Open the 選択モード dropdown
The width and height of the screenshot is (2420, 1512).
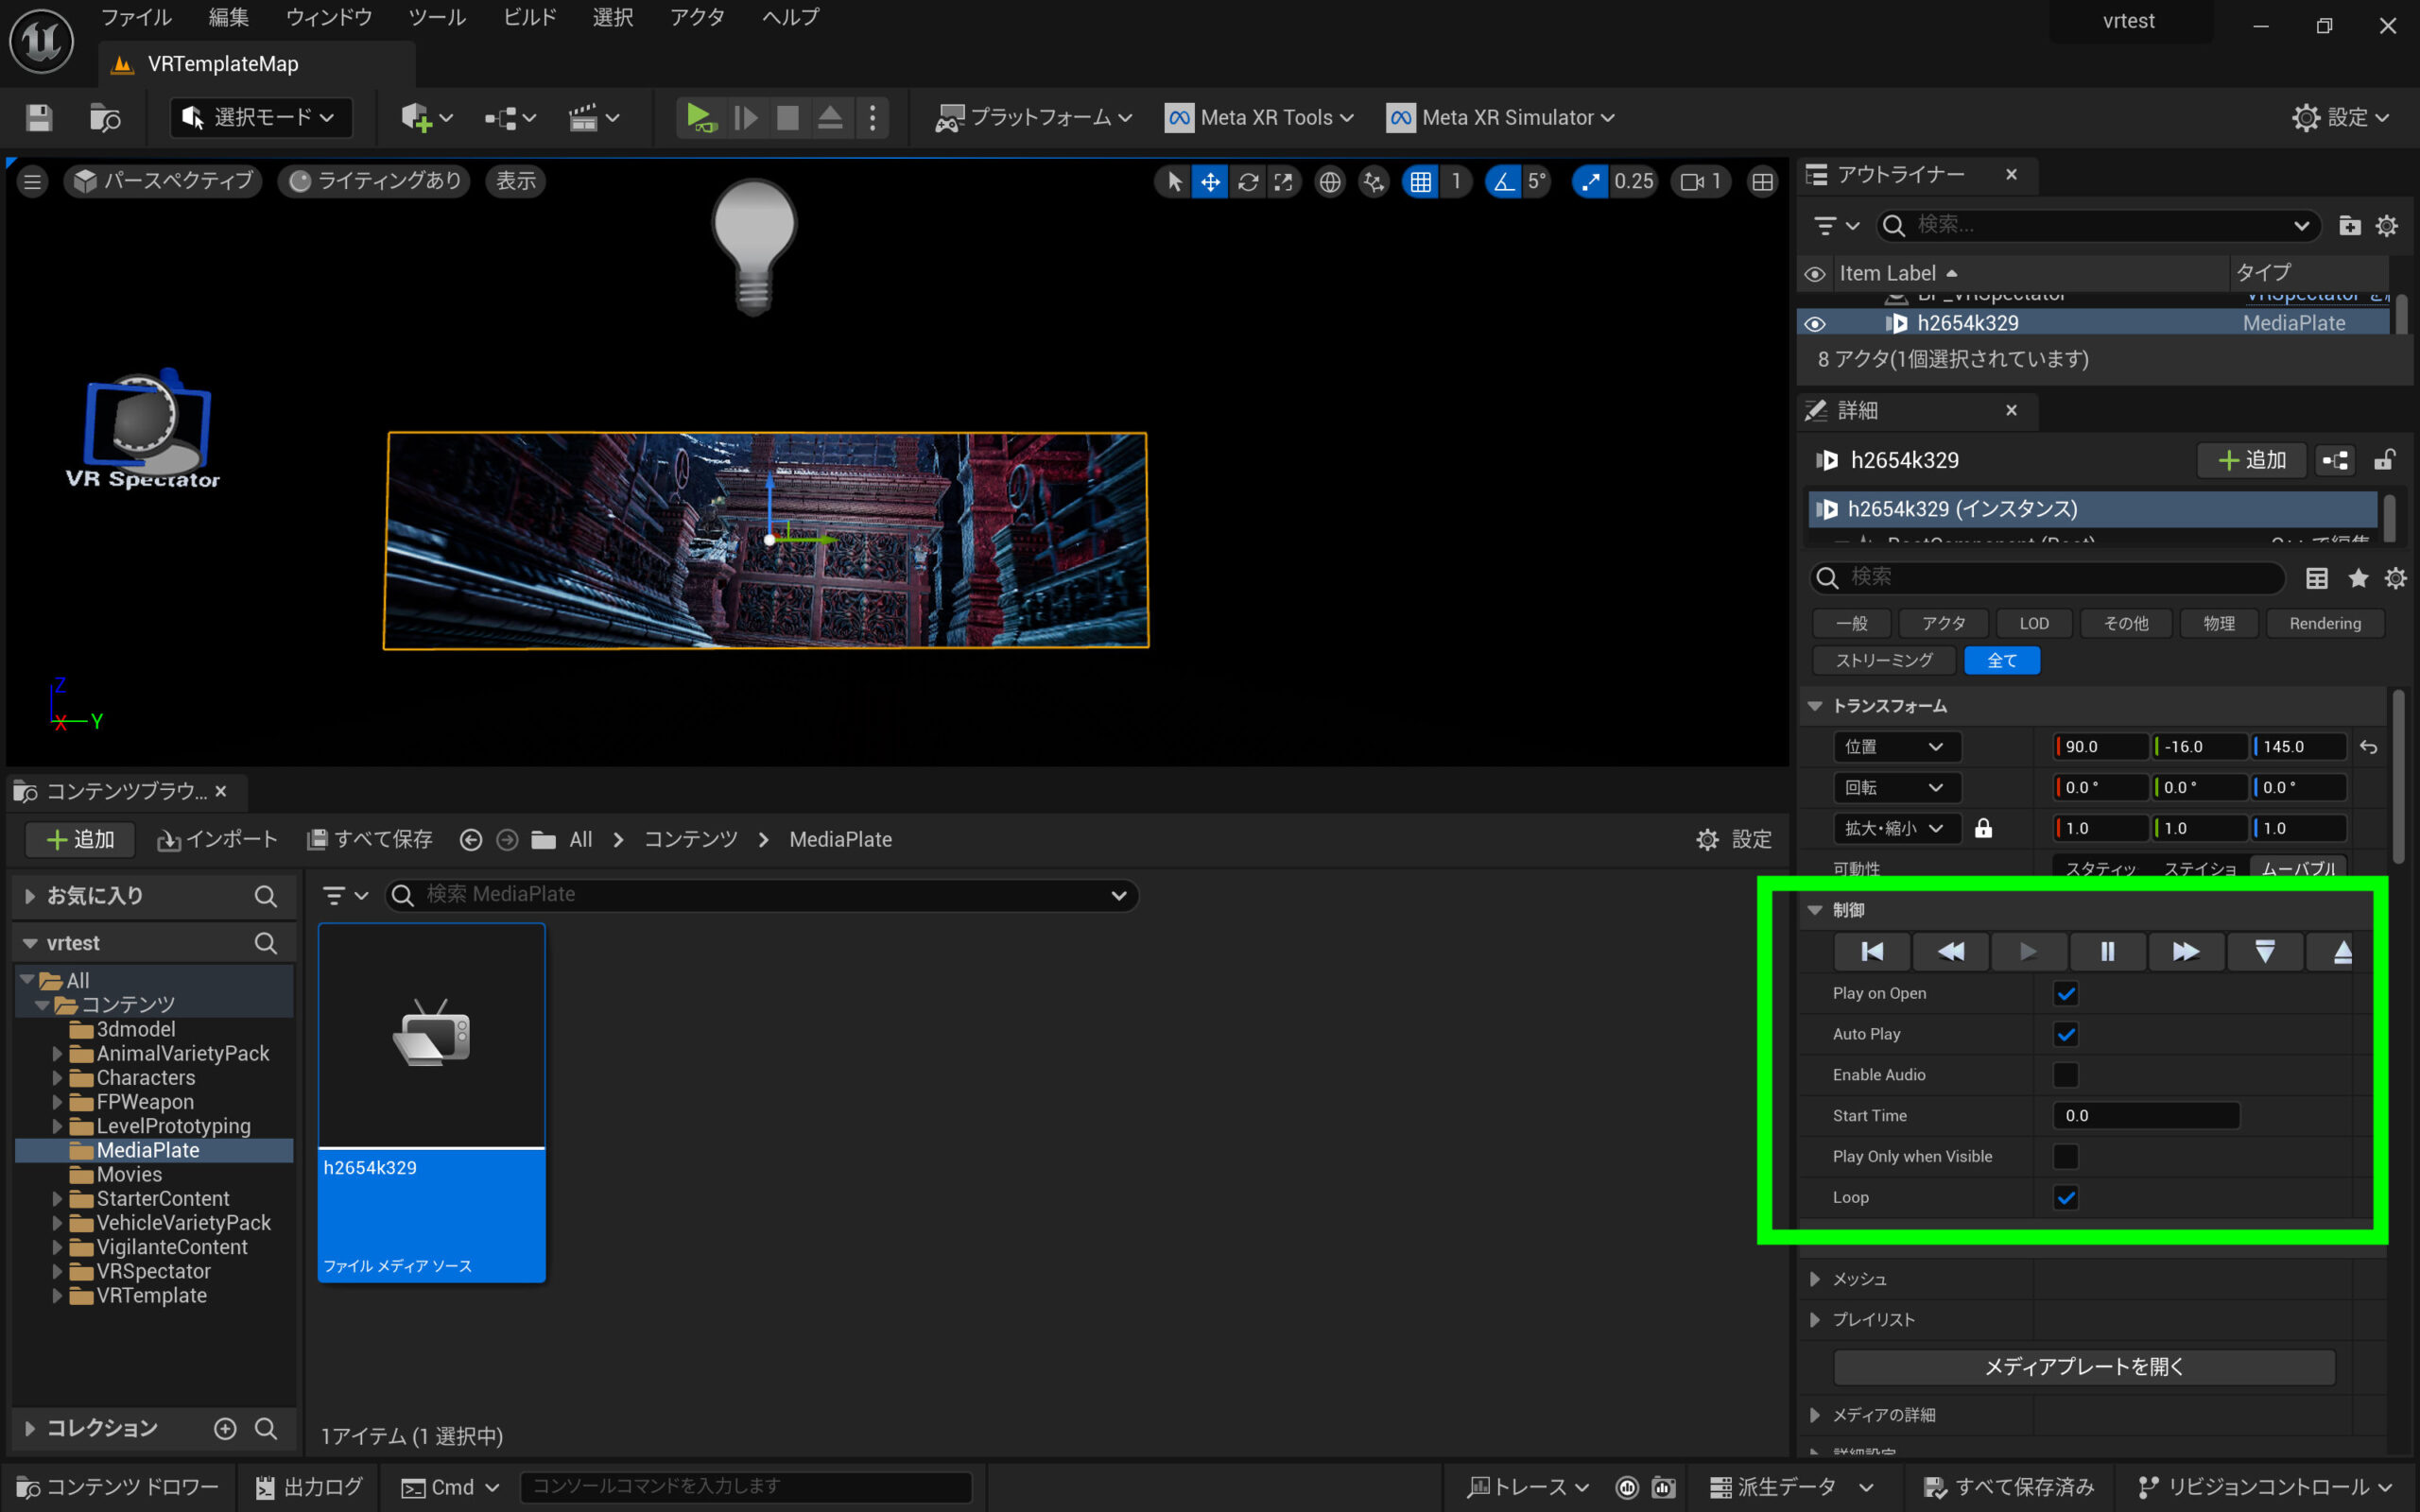(260, 118)
